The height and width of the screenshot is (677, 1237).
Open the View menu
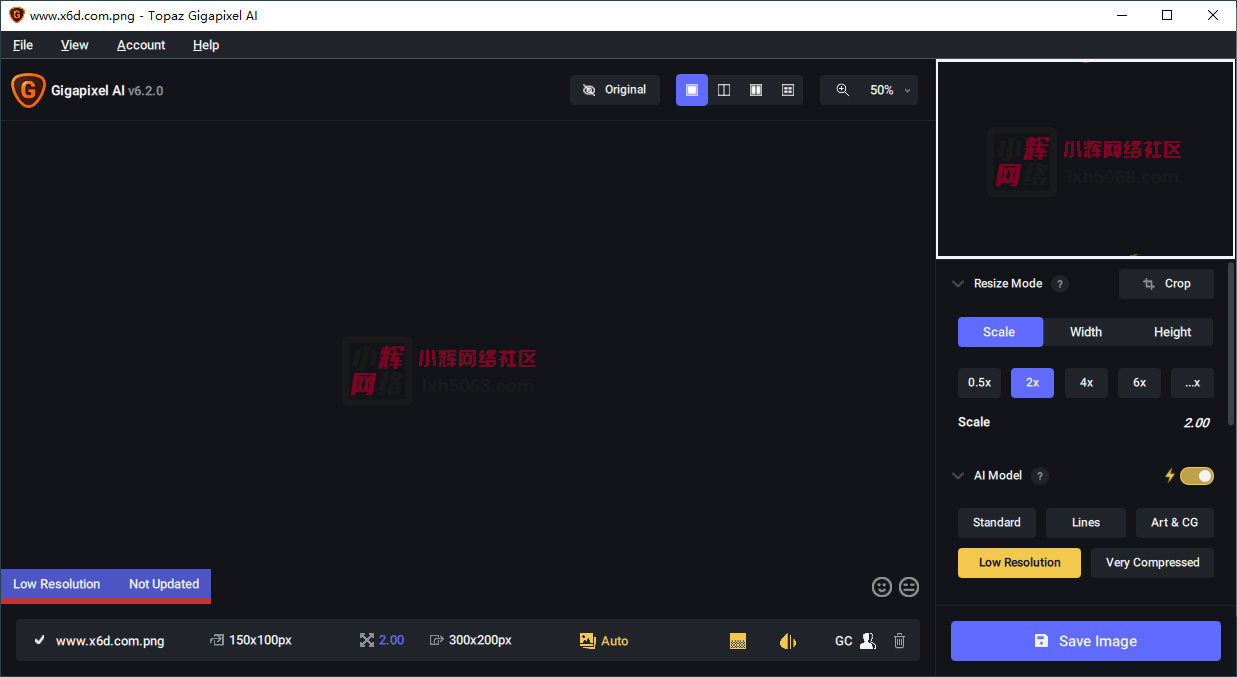pos(75,45)
